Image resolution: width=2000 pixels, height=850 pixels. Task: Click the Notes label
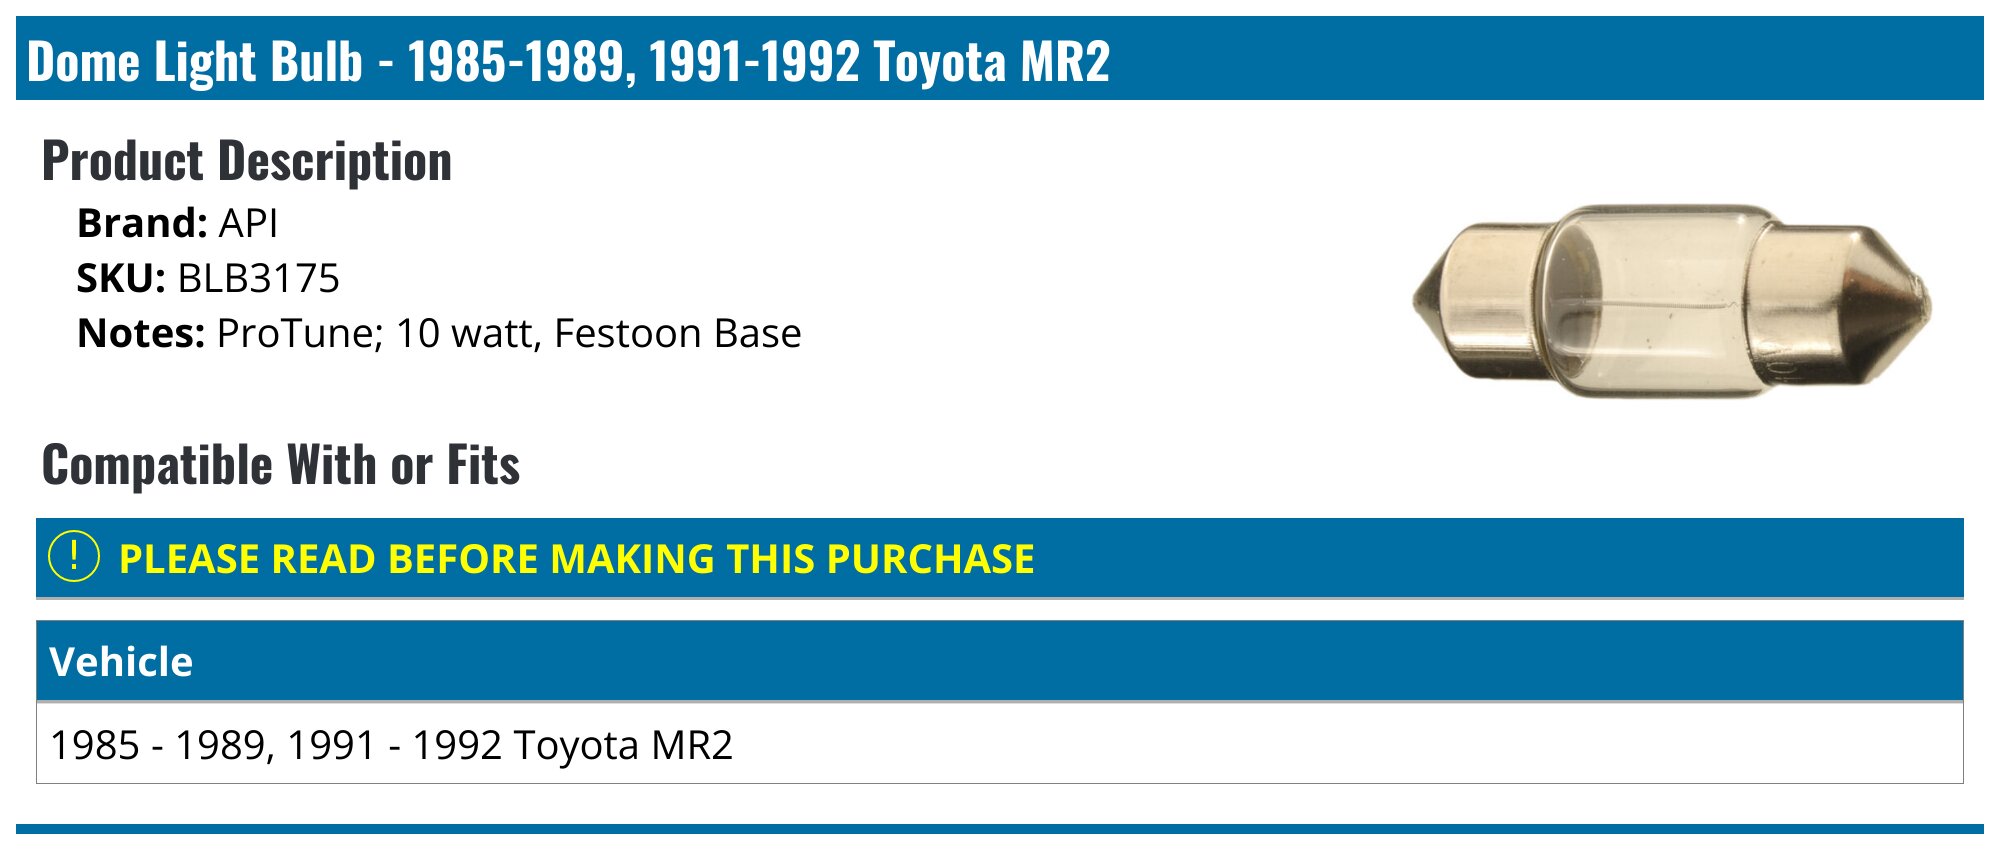pos(140,333)
